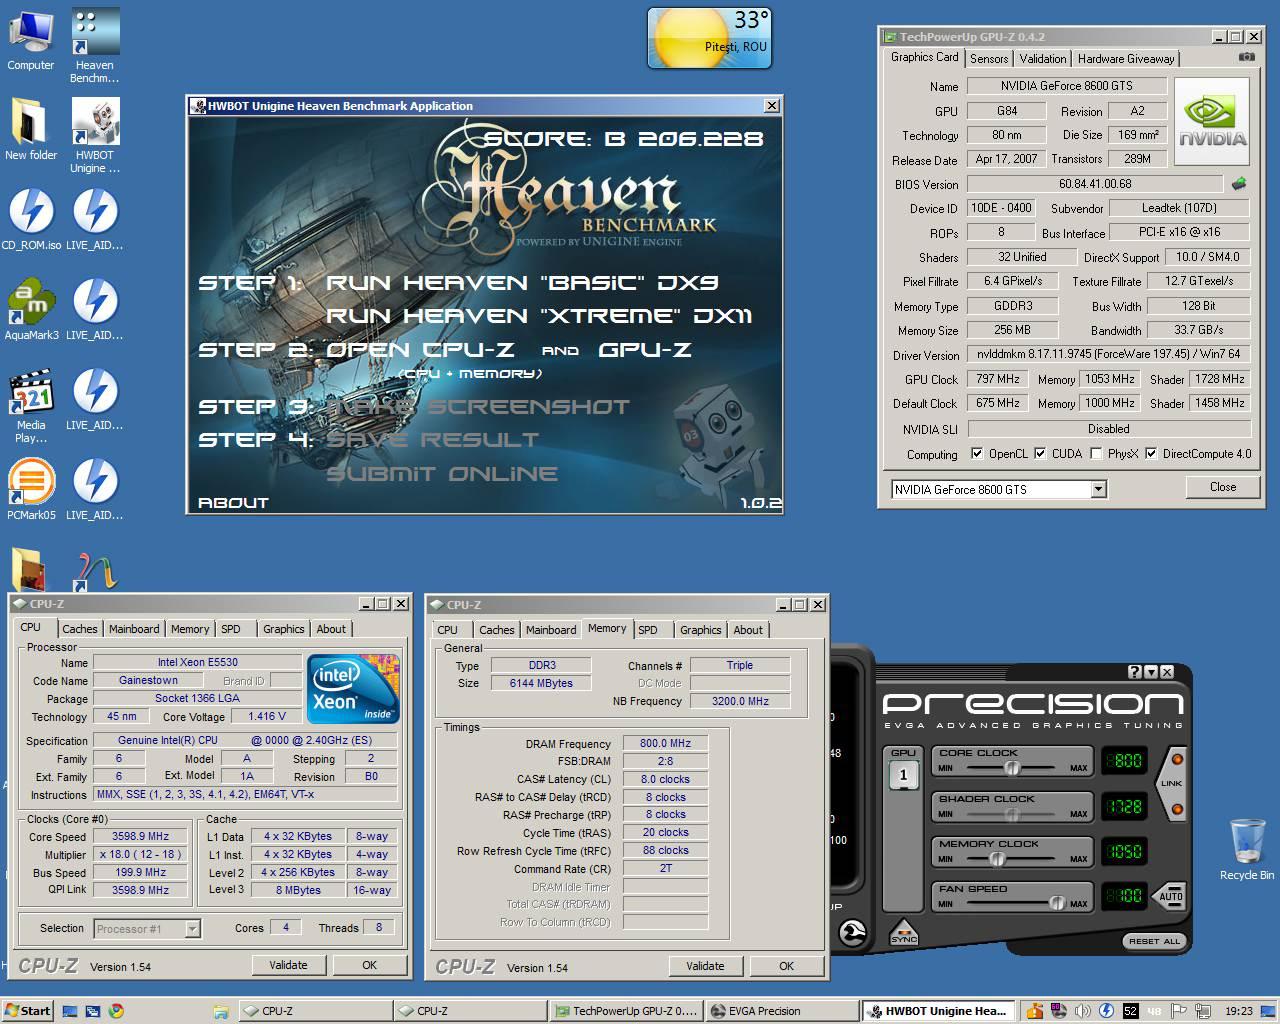
Task: Click the BIOS Version field in GPU-Z
Action: click(1095, 184)
